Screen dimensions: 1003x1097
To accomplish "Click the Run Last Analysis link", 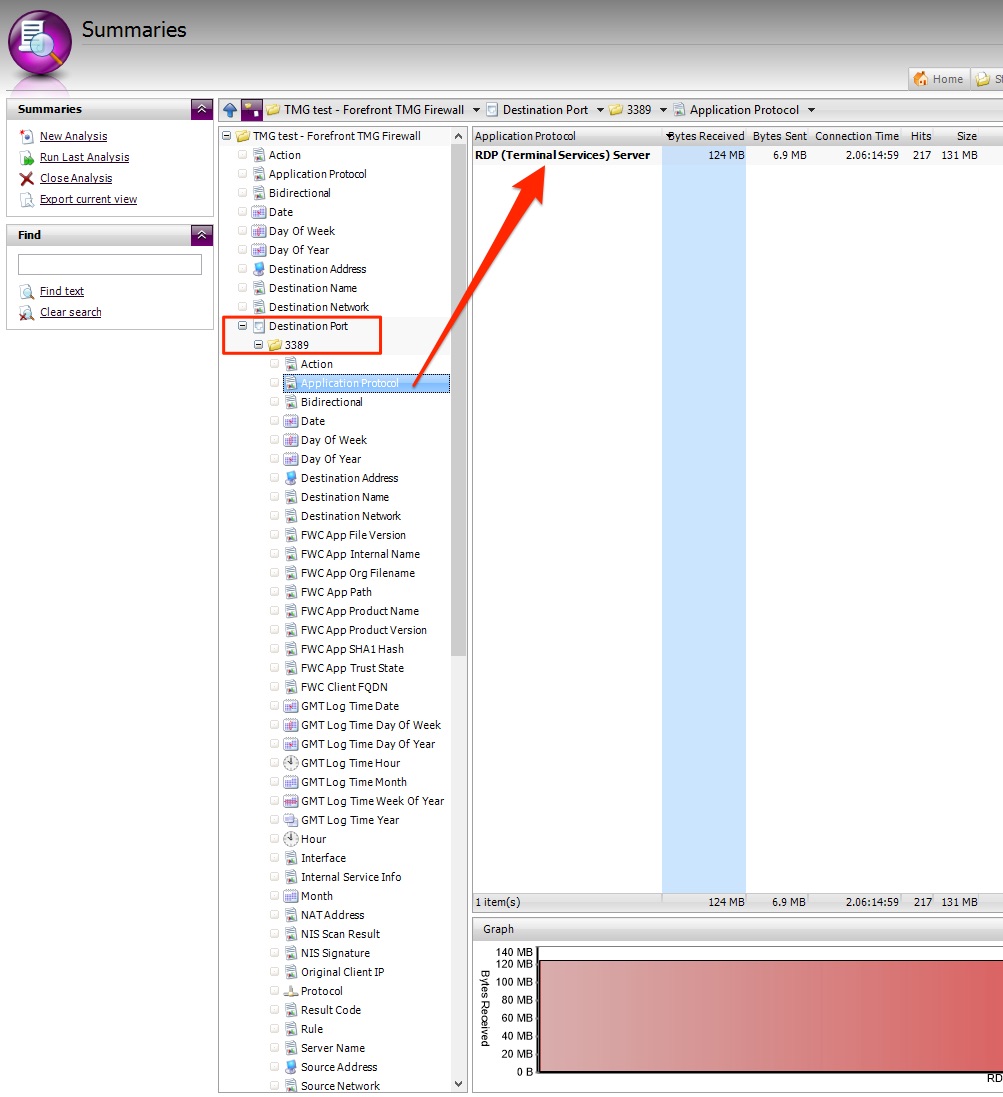I will click(x=85, y=157).
